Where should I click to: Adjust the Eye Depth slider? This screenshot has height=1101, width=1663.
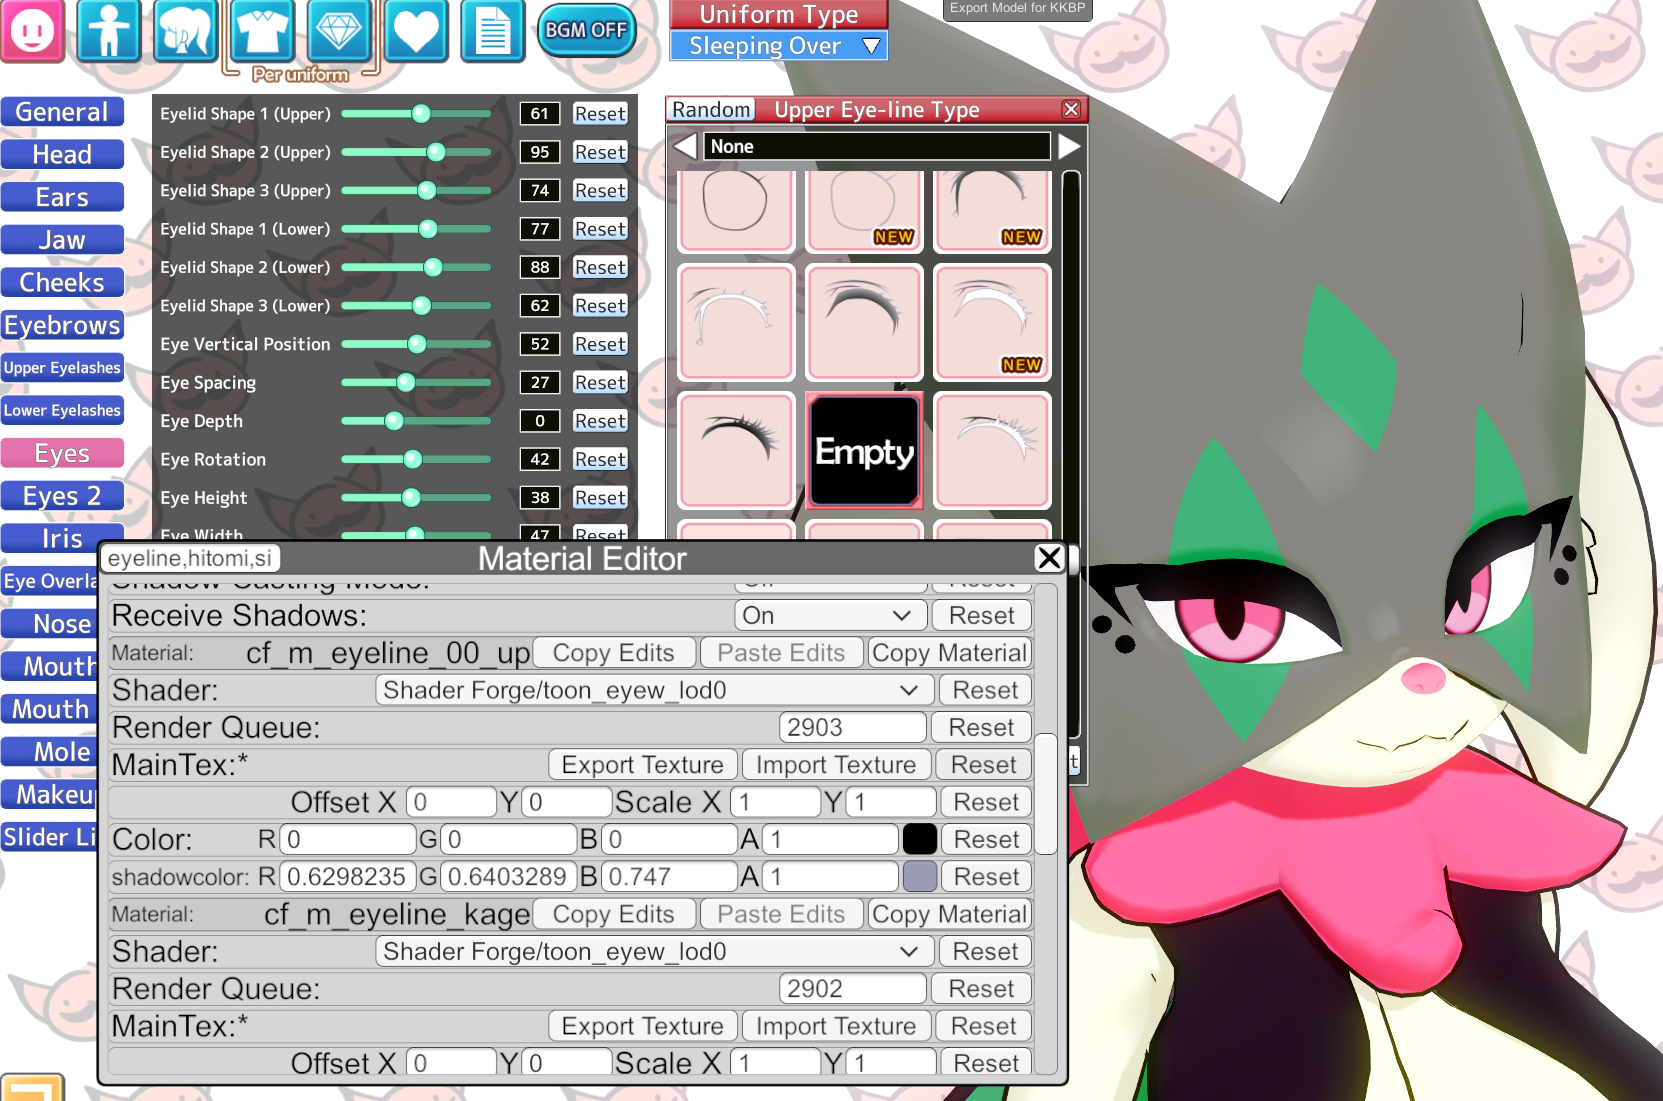point(416,421)
